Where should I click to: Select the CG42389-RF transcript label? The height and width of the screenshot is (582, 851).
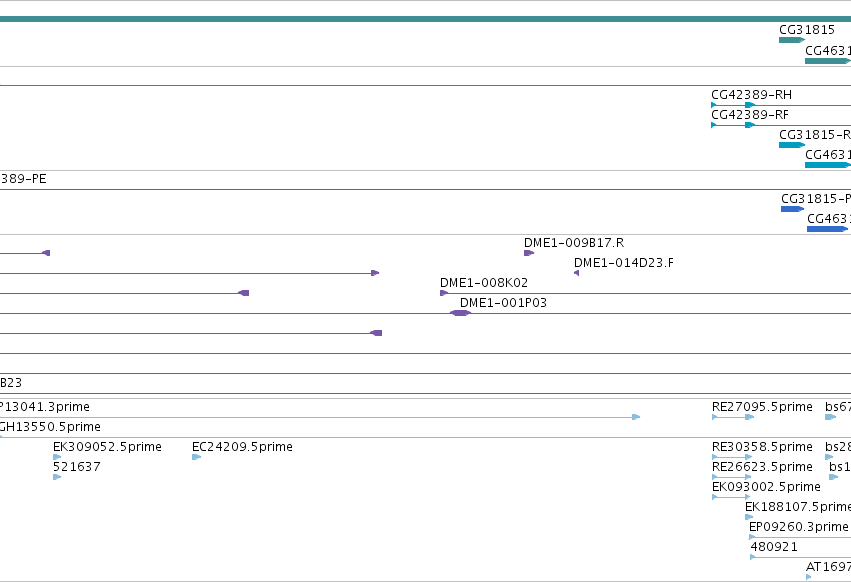pos(750,115)
